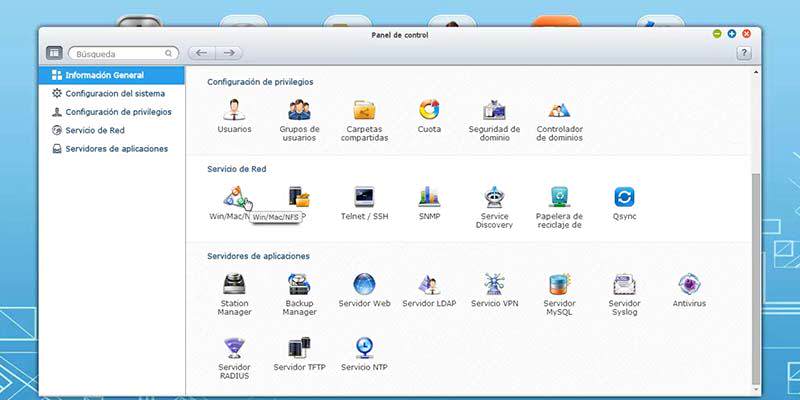Screen dimensions: 800x400
Task: Maximize the Panel de control window
Action: (732, 34)
